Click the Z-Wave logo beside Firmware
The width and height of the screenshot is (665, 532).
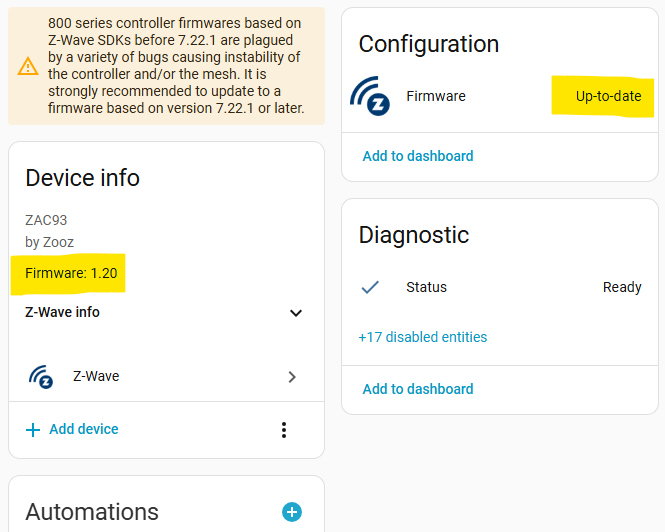coord(369,96)
